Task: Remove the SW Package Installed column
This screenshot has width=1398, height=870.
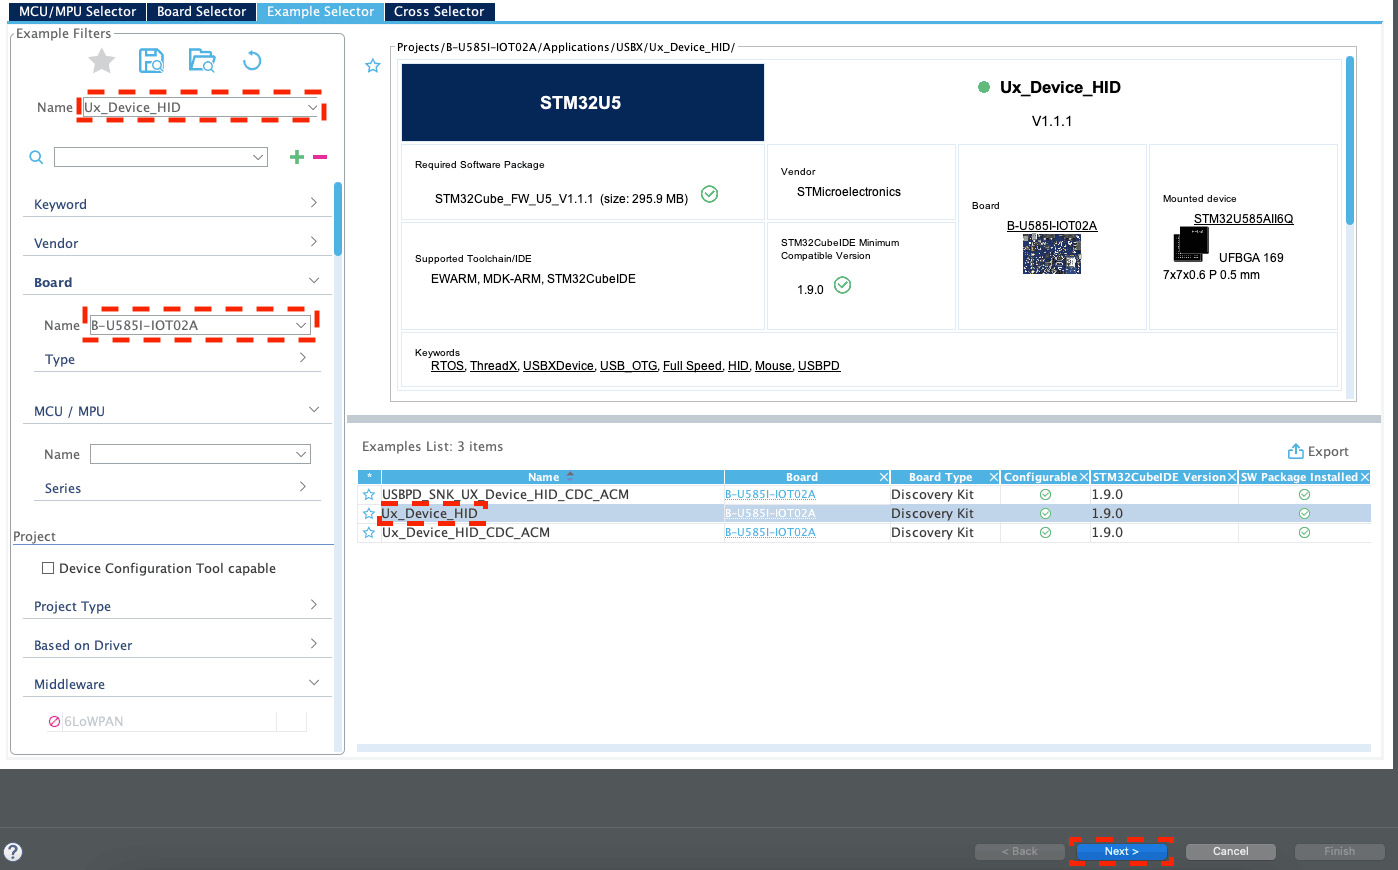Action: click(x=1364, y=477)
